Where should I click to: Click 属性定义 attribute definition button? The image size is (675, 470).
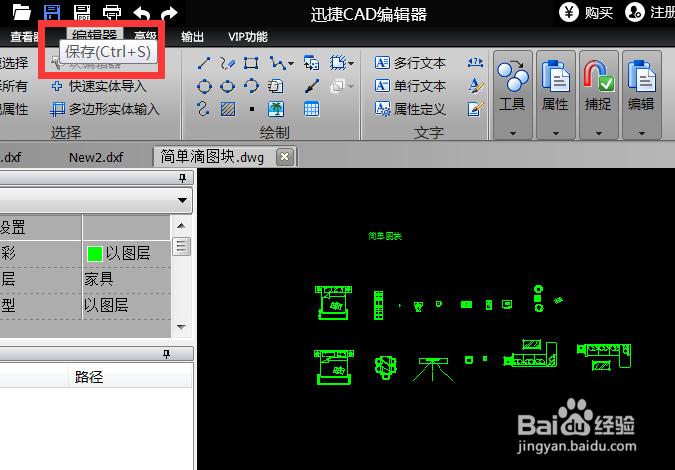(x=410, y=109)
